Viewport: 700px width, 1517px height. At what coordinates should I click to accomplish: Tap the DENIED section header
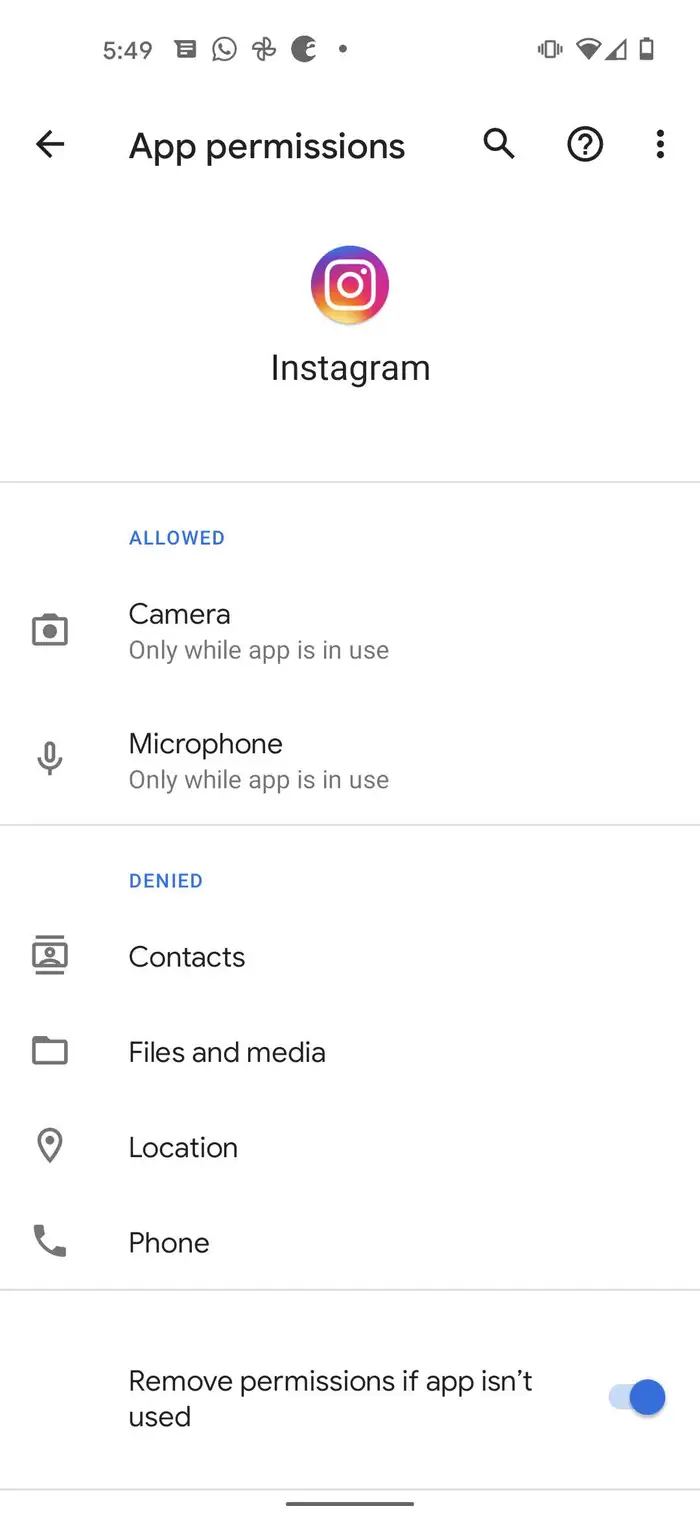166,881
